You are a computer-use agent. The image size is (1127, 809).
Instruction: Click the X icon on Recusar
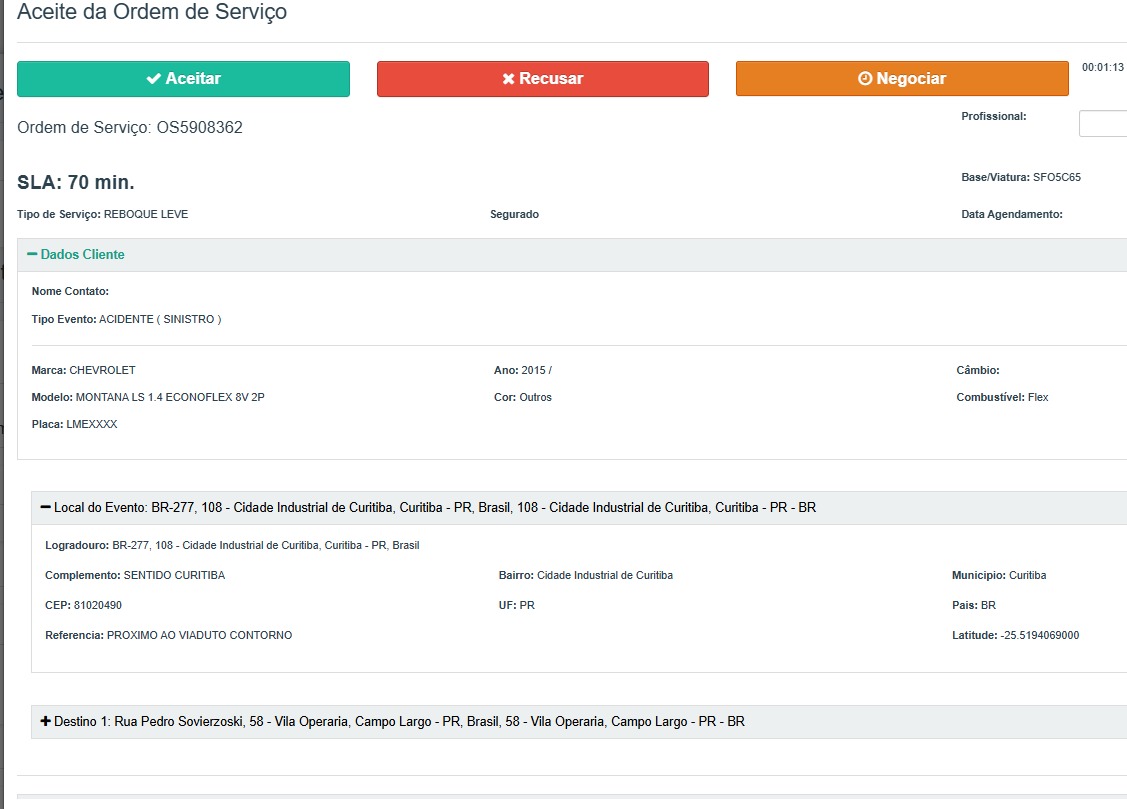pos(508,79)
